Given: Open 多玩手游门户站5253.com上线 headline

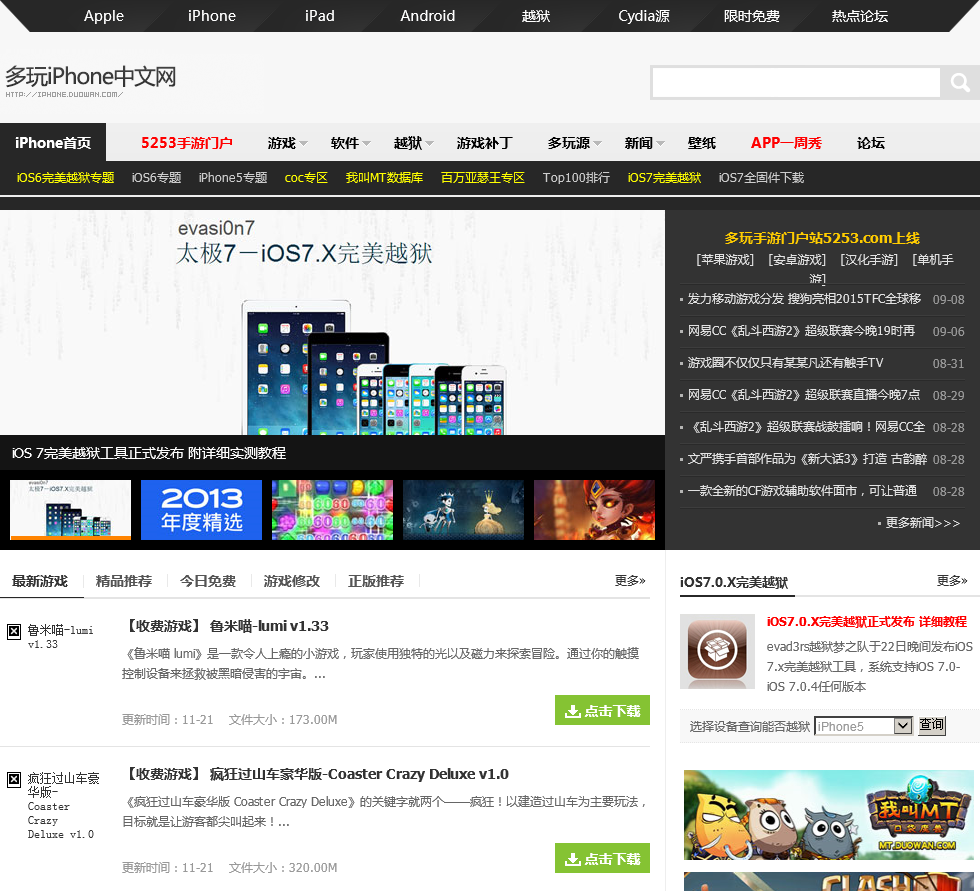Looking at the screenshot, I should [x=822, y=238].
